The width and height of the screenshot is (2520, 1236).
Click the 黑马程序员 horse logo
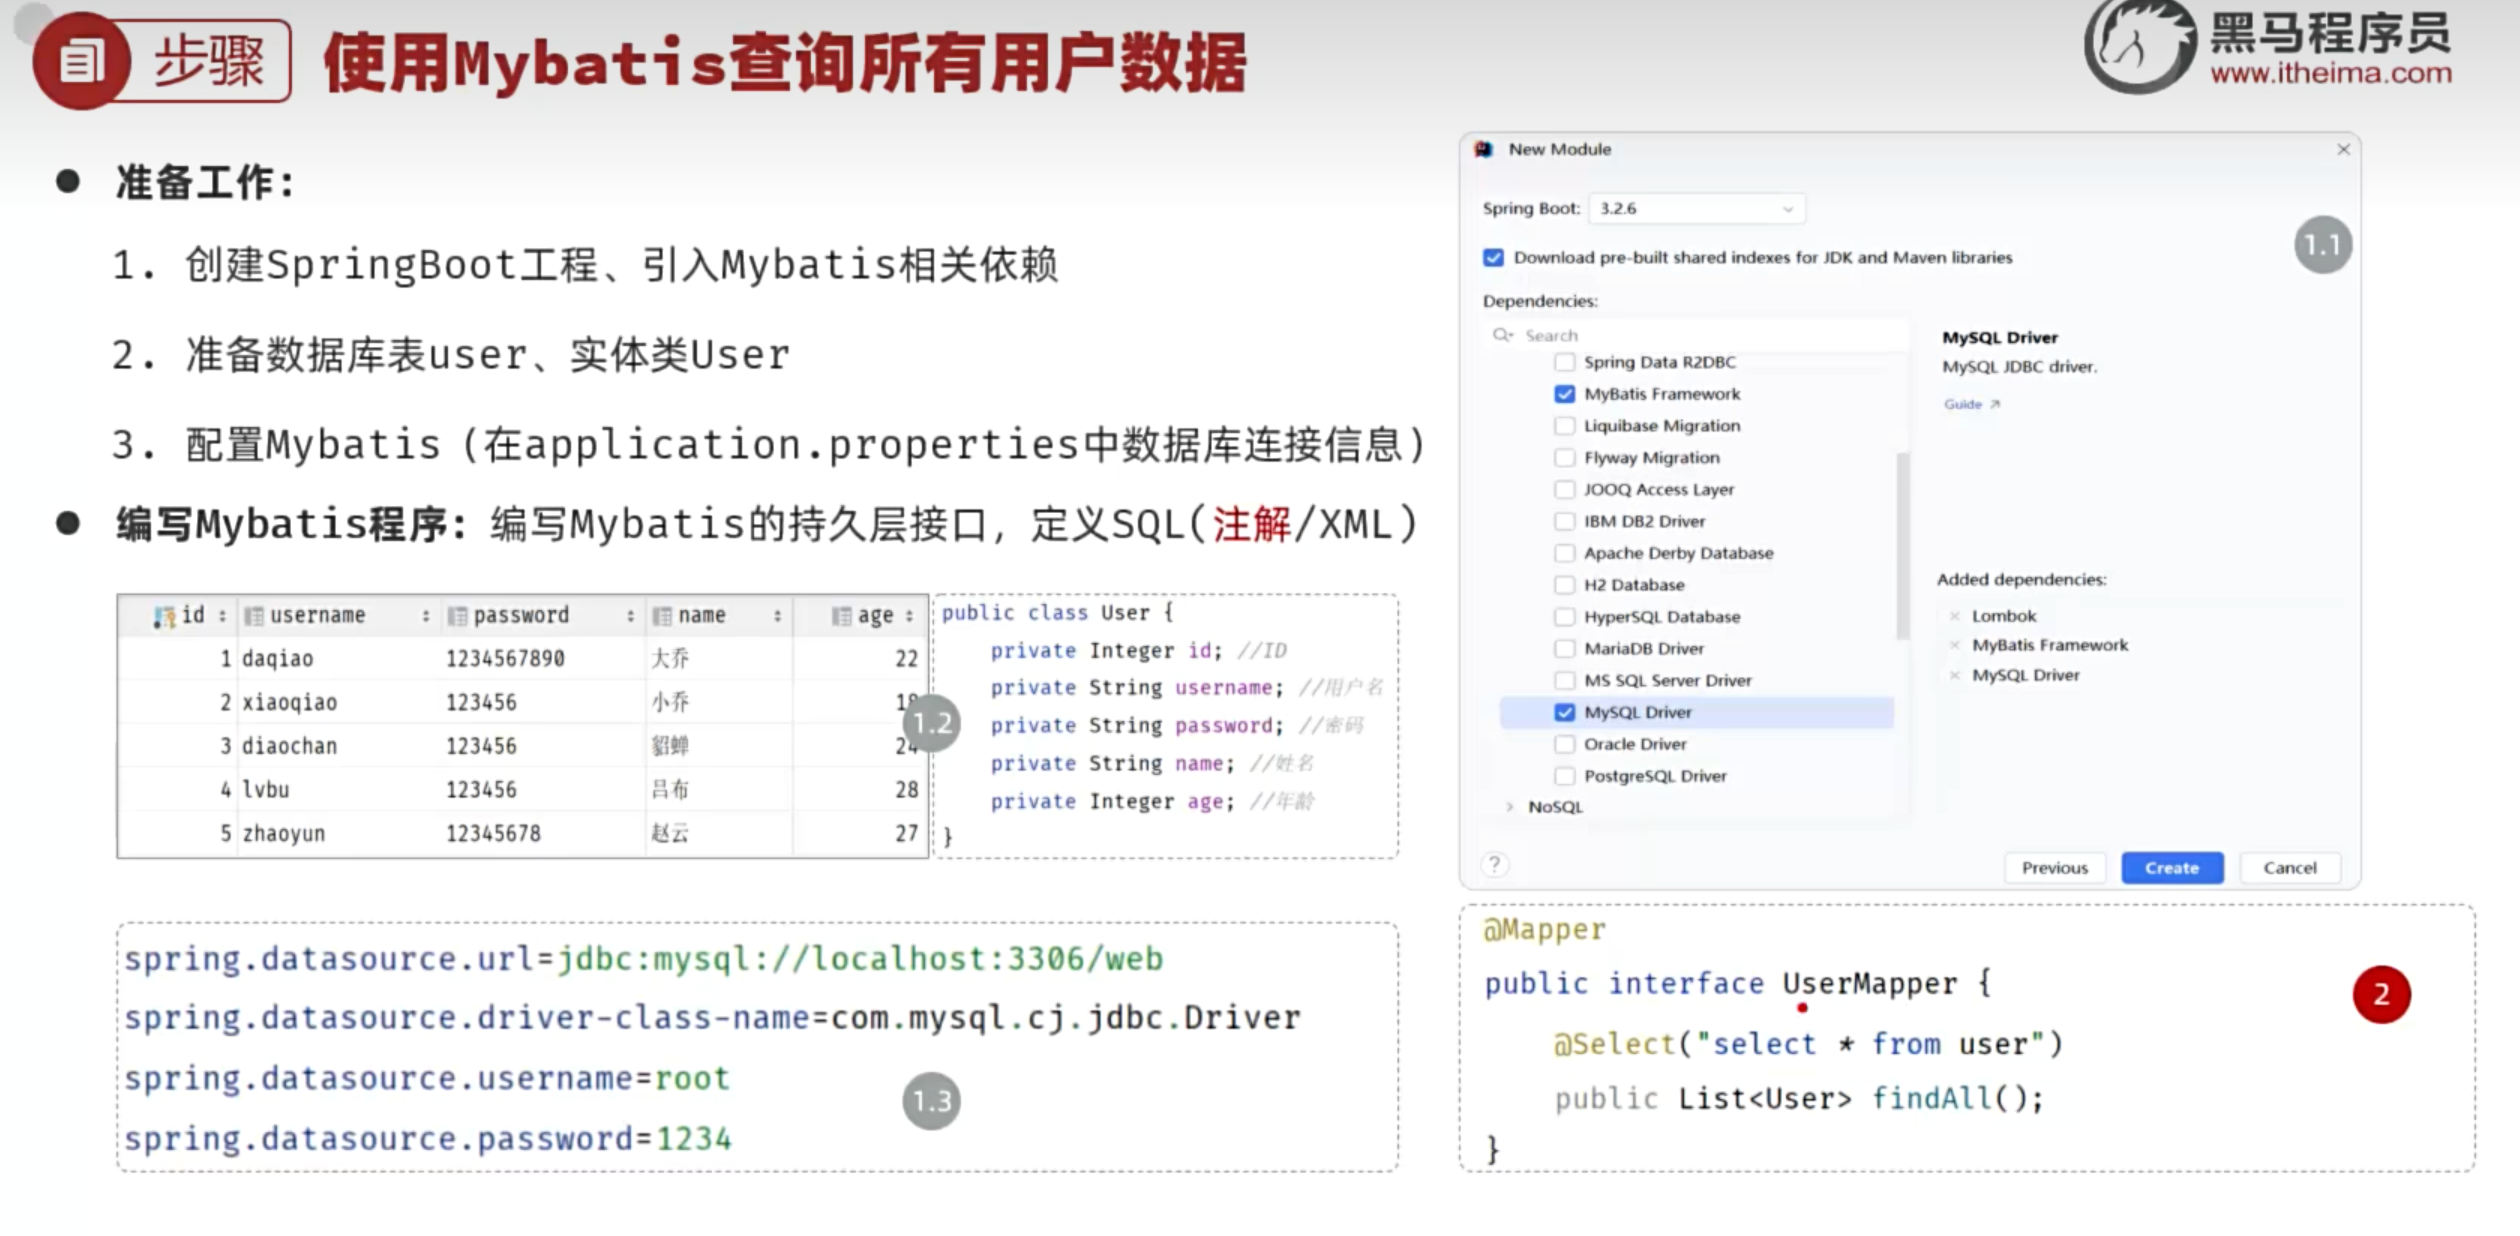point(2139,47)
